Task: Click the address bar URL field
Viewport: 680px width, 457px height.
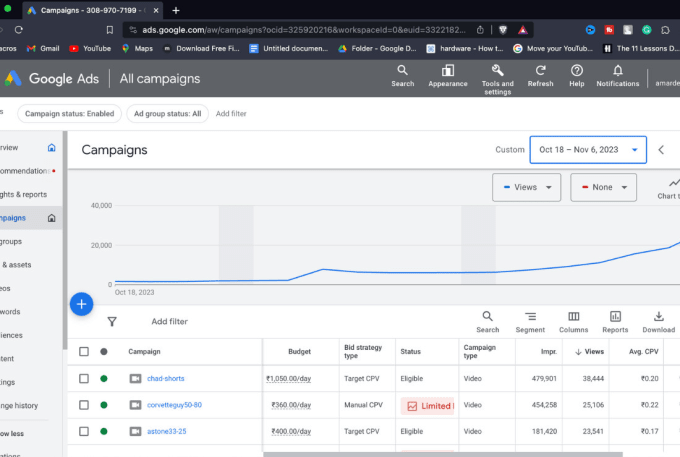Action: [304, 29]
